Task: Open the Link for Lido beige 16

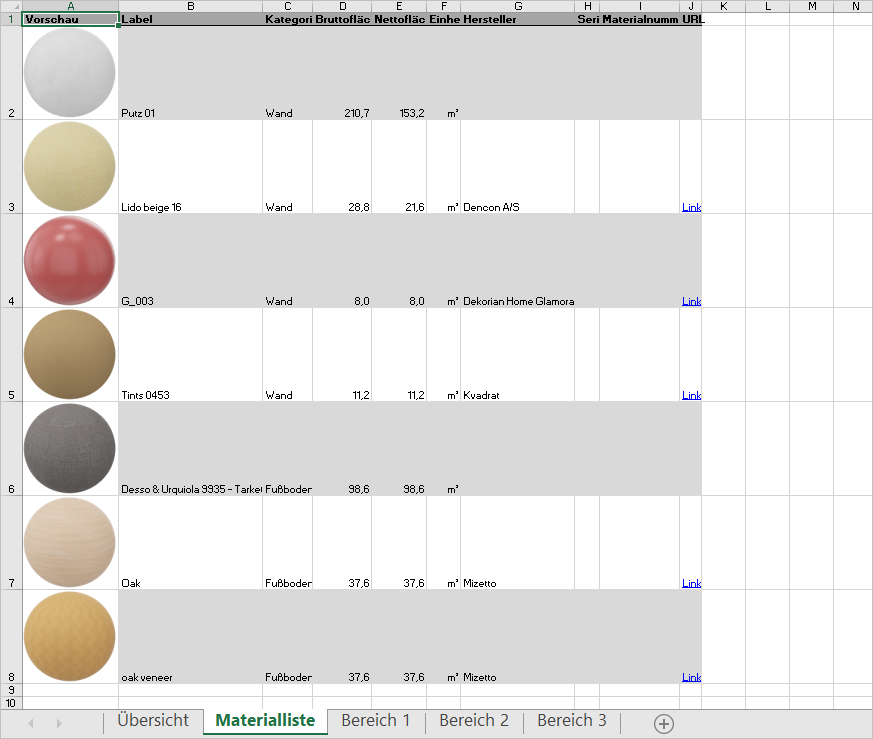Action: (x=691, y=207)
